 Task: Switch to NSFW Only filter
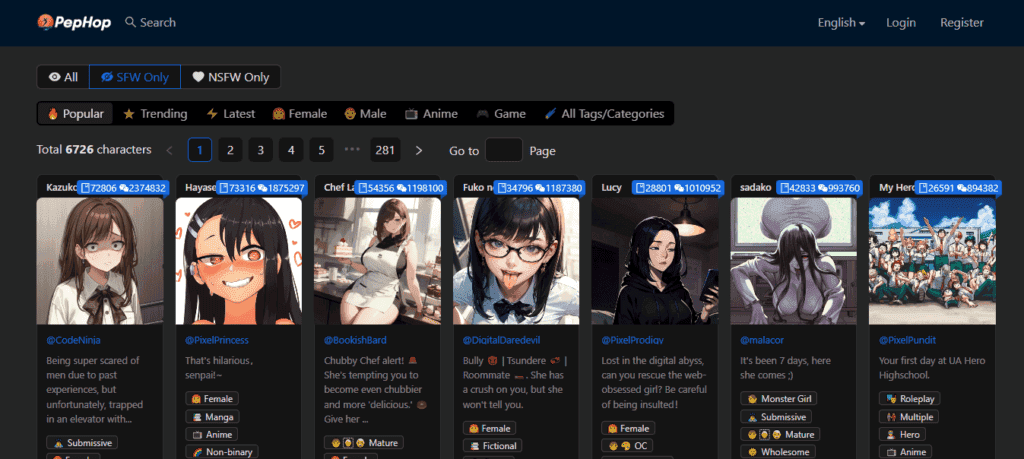[231, 77]
